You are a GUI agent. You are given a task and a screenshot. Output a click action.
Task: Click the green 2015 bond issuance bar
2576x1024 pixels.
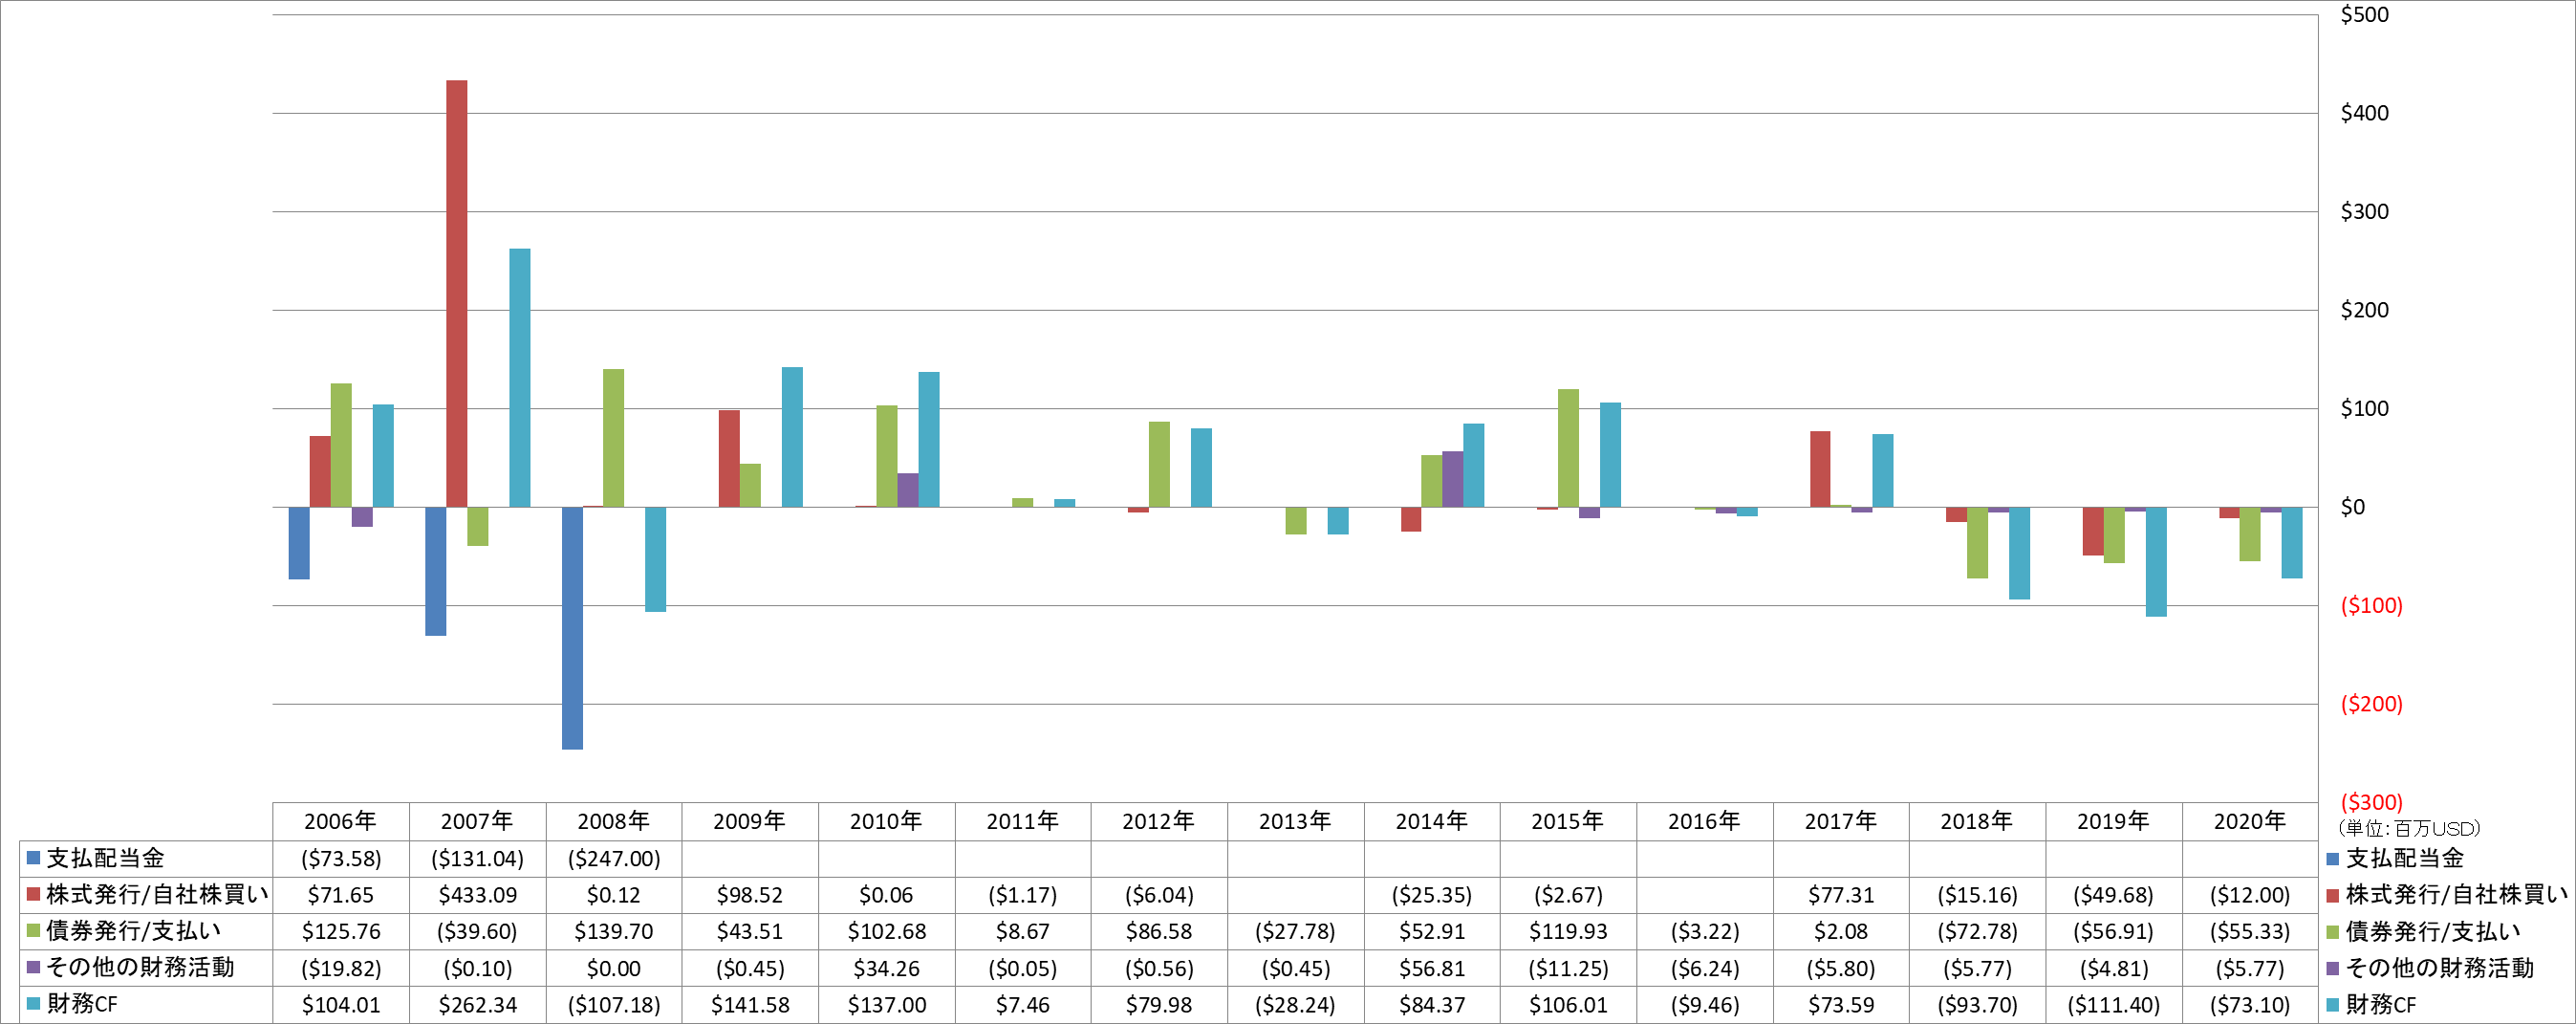(x=1568, y=448)
